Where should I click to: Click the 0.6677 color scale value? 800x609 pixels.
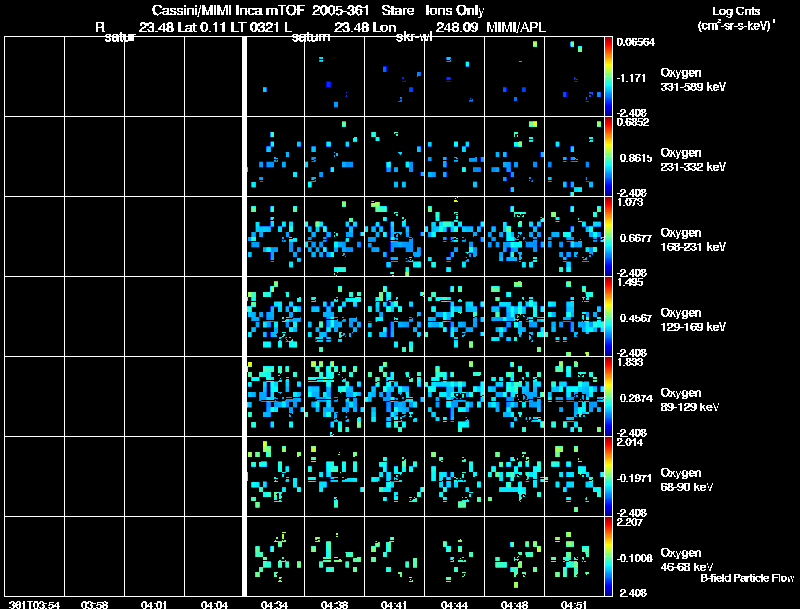tap(636, 238)
